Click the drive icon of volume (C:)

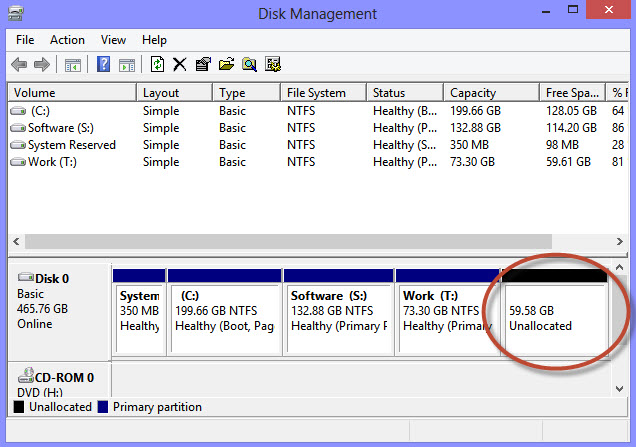point(18,111)
